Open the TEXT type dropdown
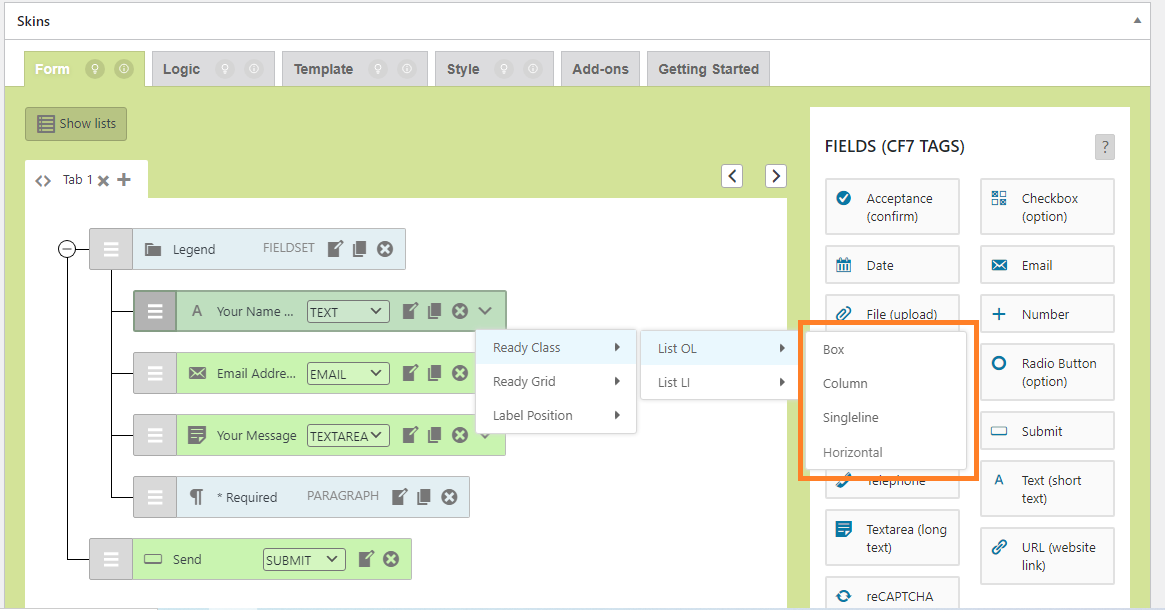Screen dimensions: 1165x610 coord(348,312)
